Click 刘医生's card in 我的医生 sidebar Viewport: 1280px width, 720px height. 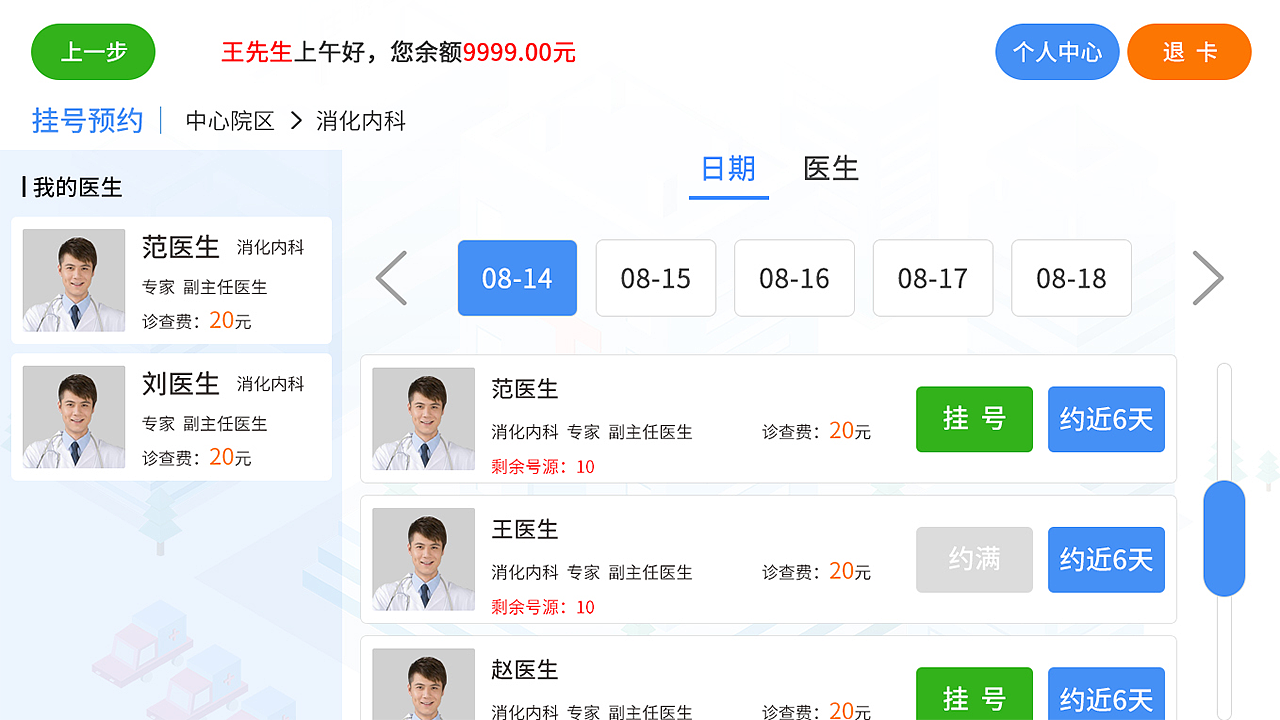(170, 416)
